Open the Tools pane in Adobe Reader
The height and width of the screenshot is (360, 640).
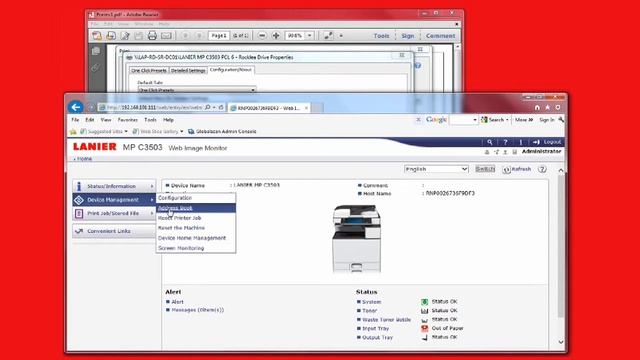[381, 36]
